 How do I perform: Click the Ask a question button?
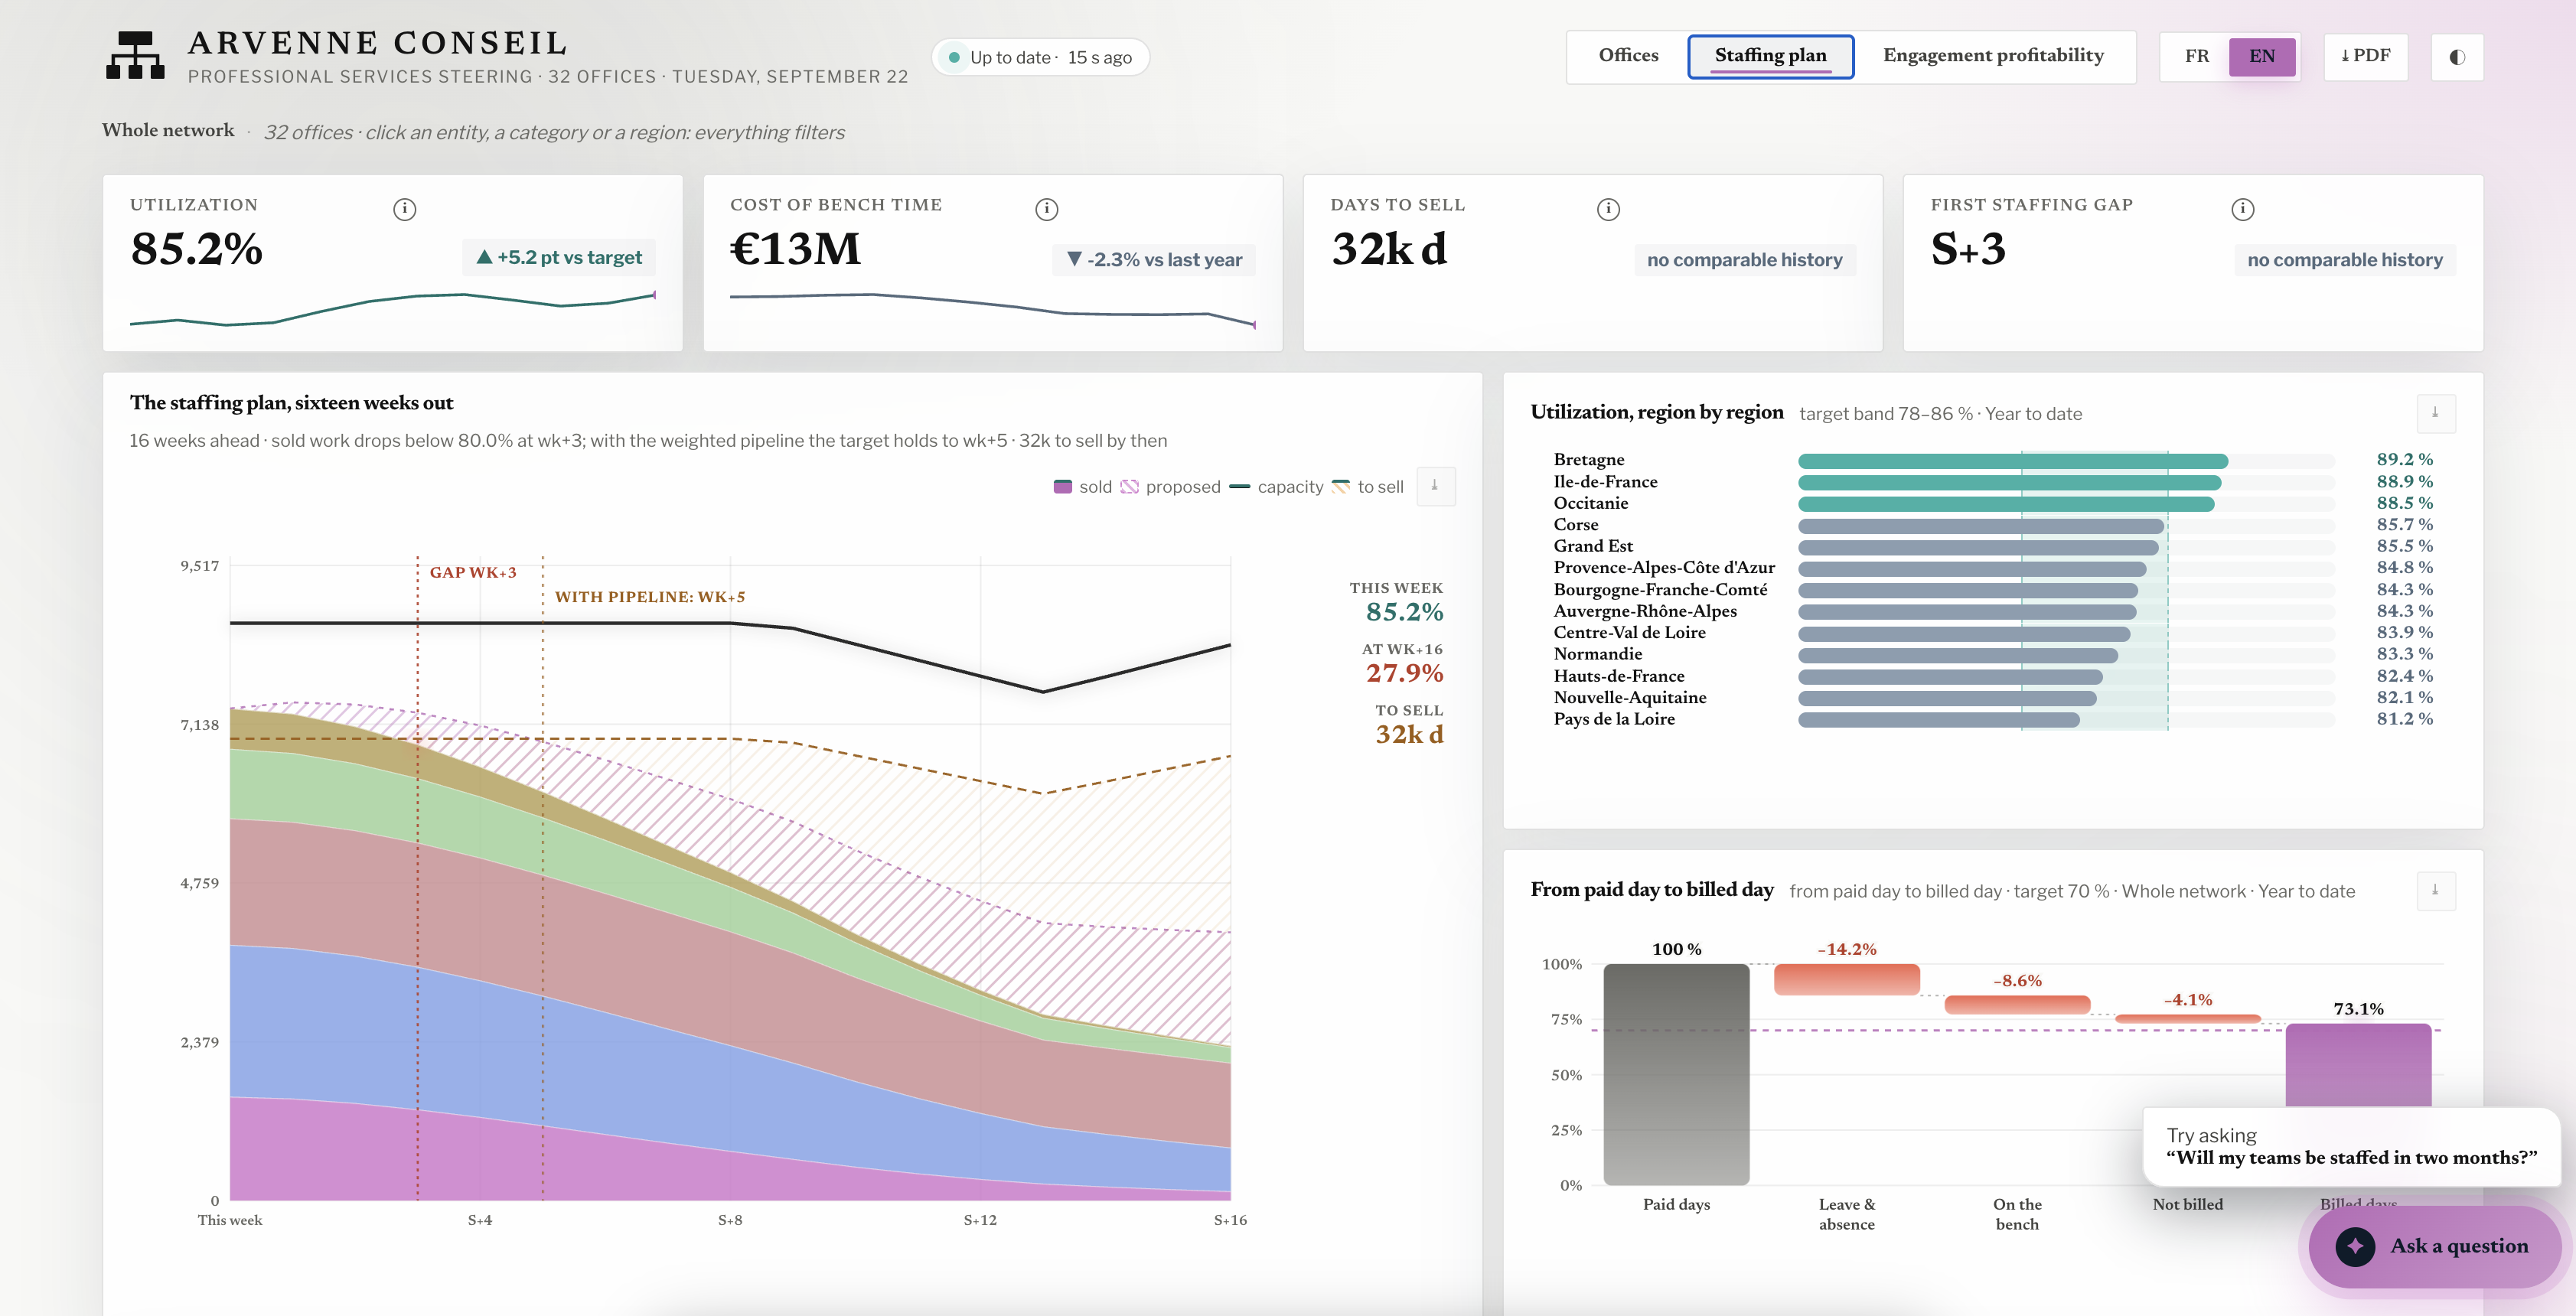[2435, 1246]
